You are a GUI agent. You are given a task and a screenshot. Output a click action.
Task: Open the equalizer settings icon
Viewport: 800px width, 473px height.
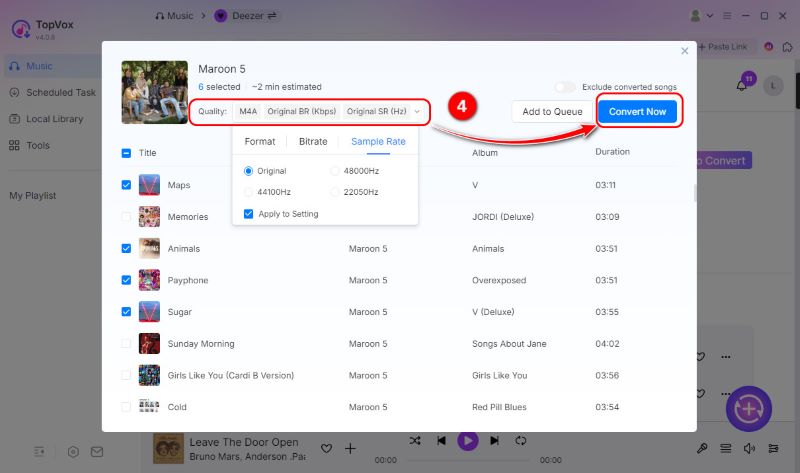point(773,449)
